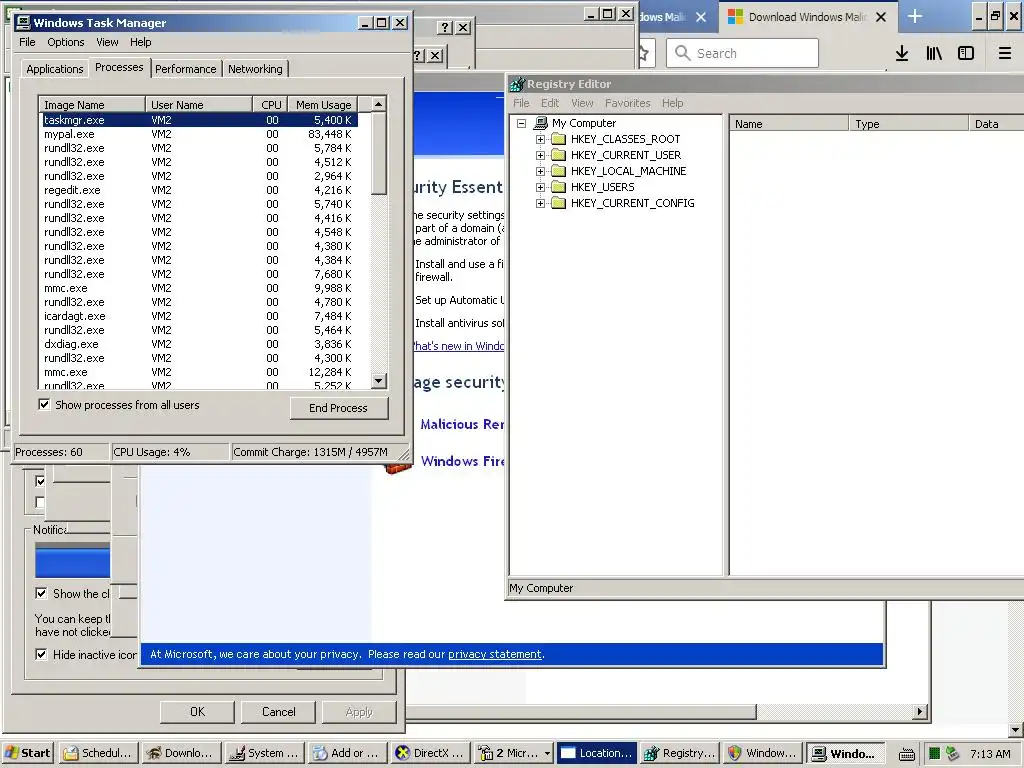
Task: Switch to the Networking tab
Action: pos(255,69)
